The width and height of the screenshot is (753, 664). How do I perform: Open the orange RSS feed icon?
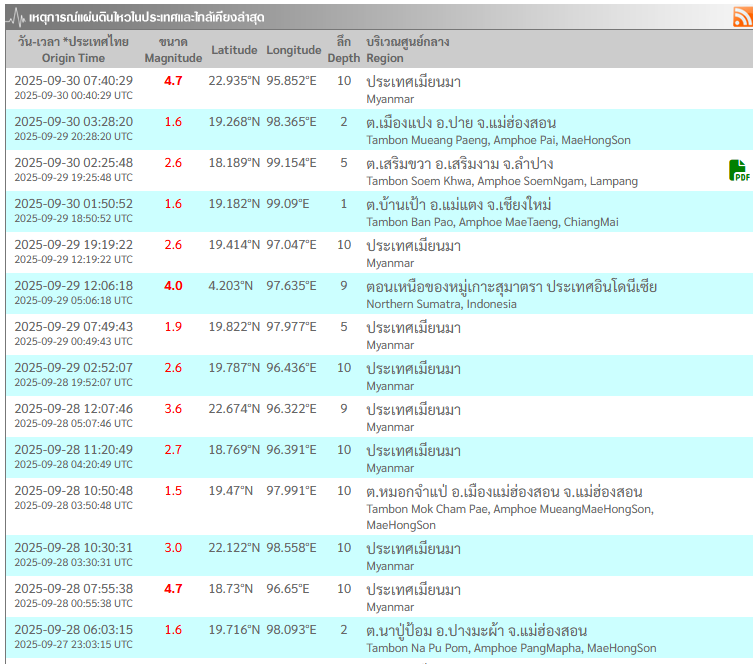click(x=743, y=17)
